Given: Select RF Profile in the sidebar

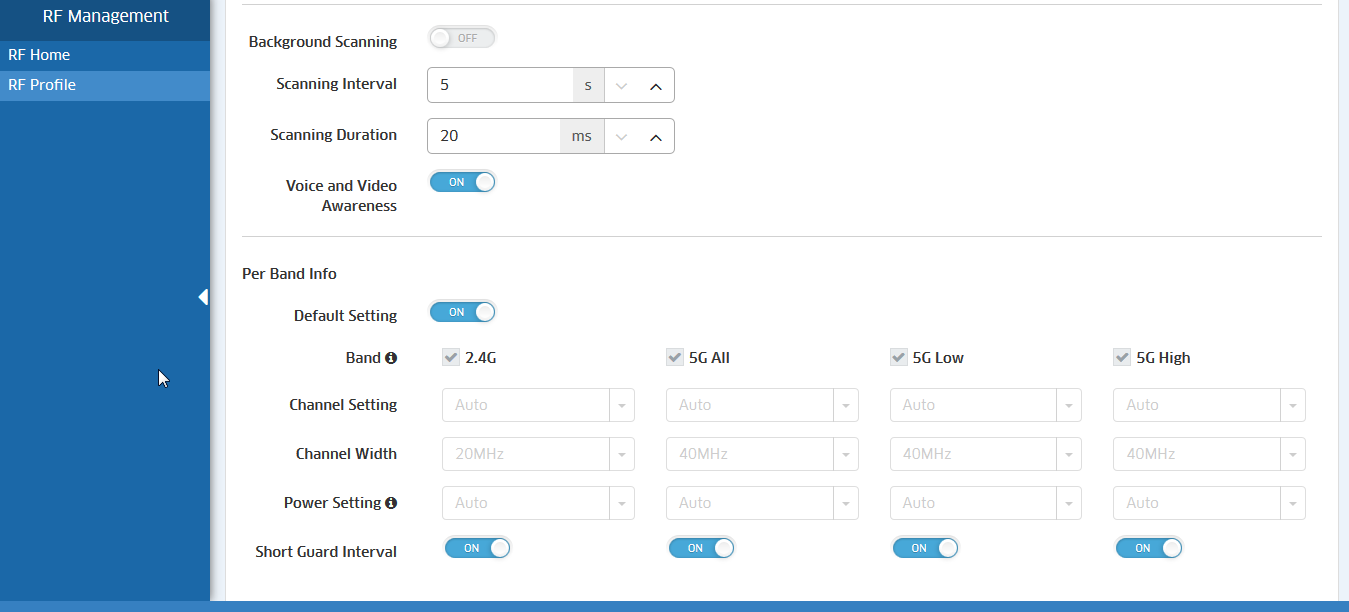Looking at the screenshot, I should point(42,85).
